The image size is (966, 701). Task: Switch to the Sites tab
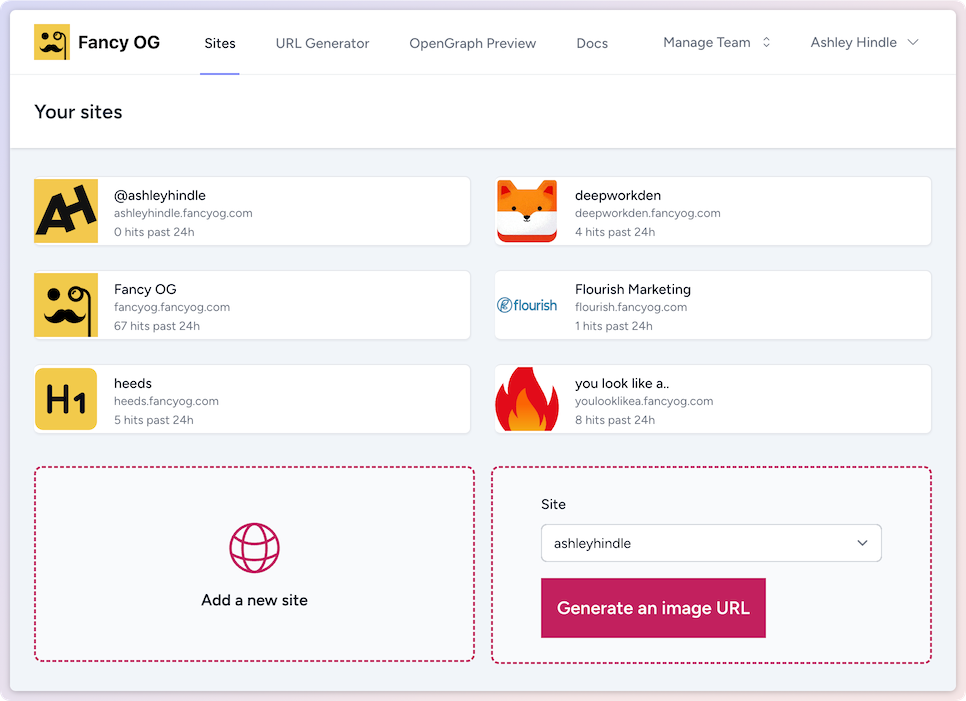(220, 43)
